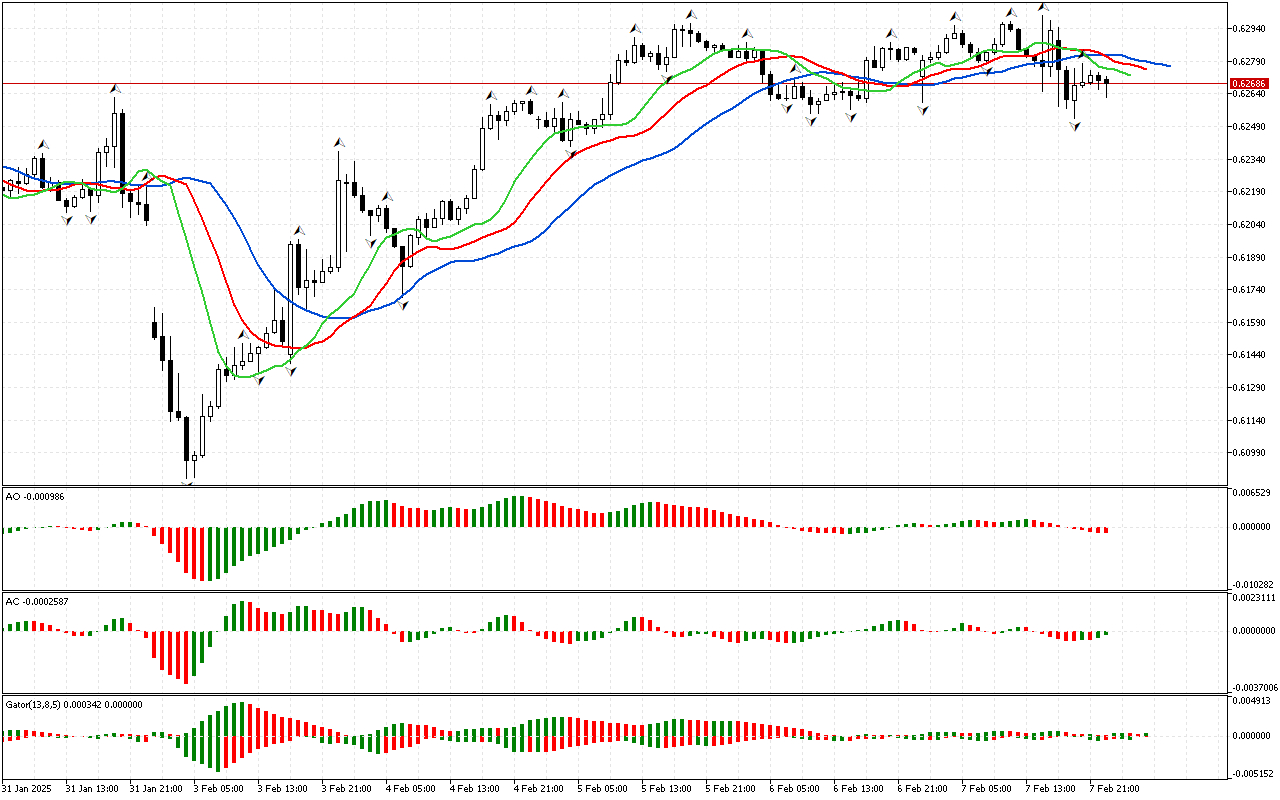Click the 3 Feb 13:00 time label

click(x=282, y=788)
